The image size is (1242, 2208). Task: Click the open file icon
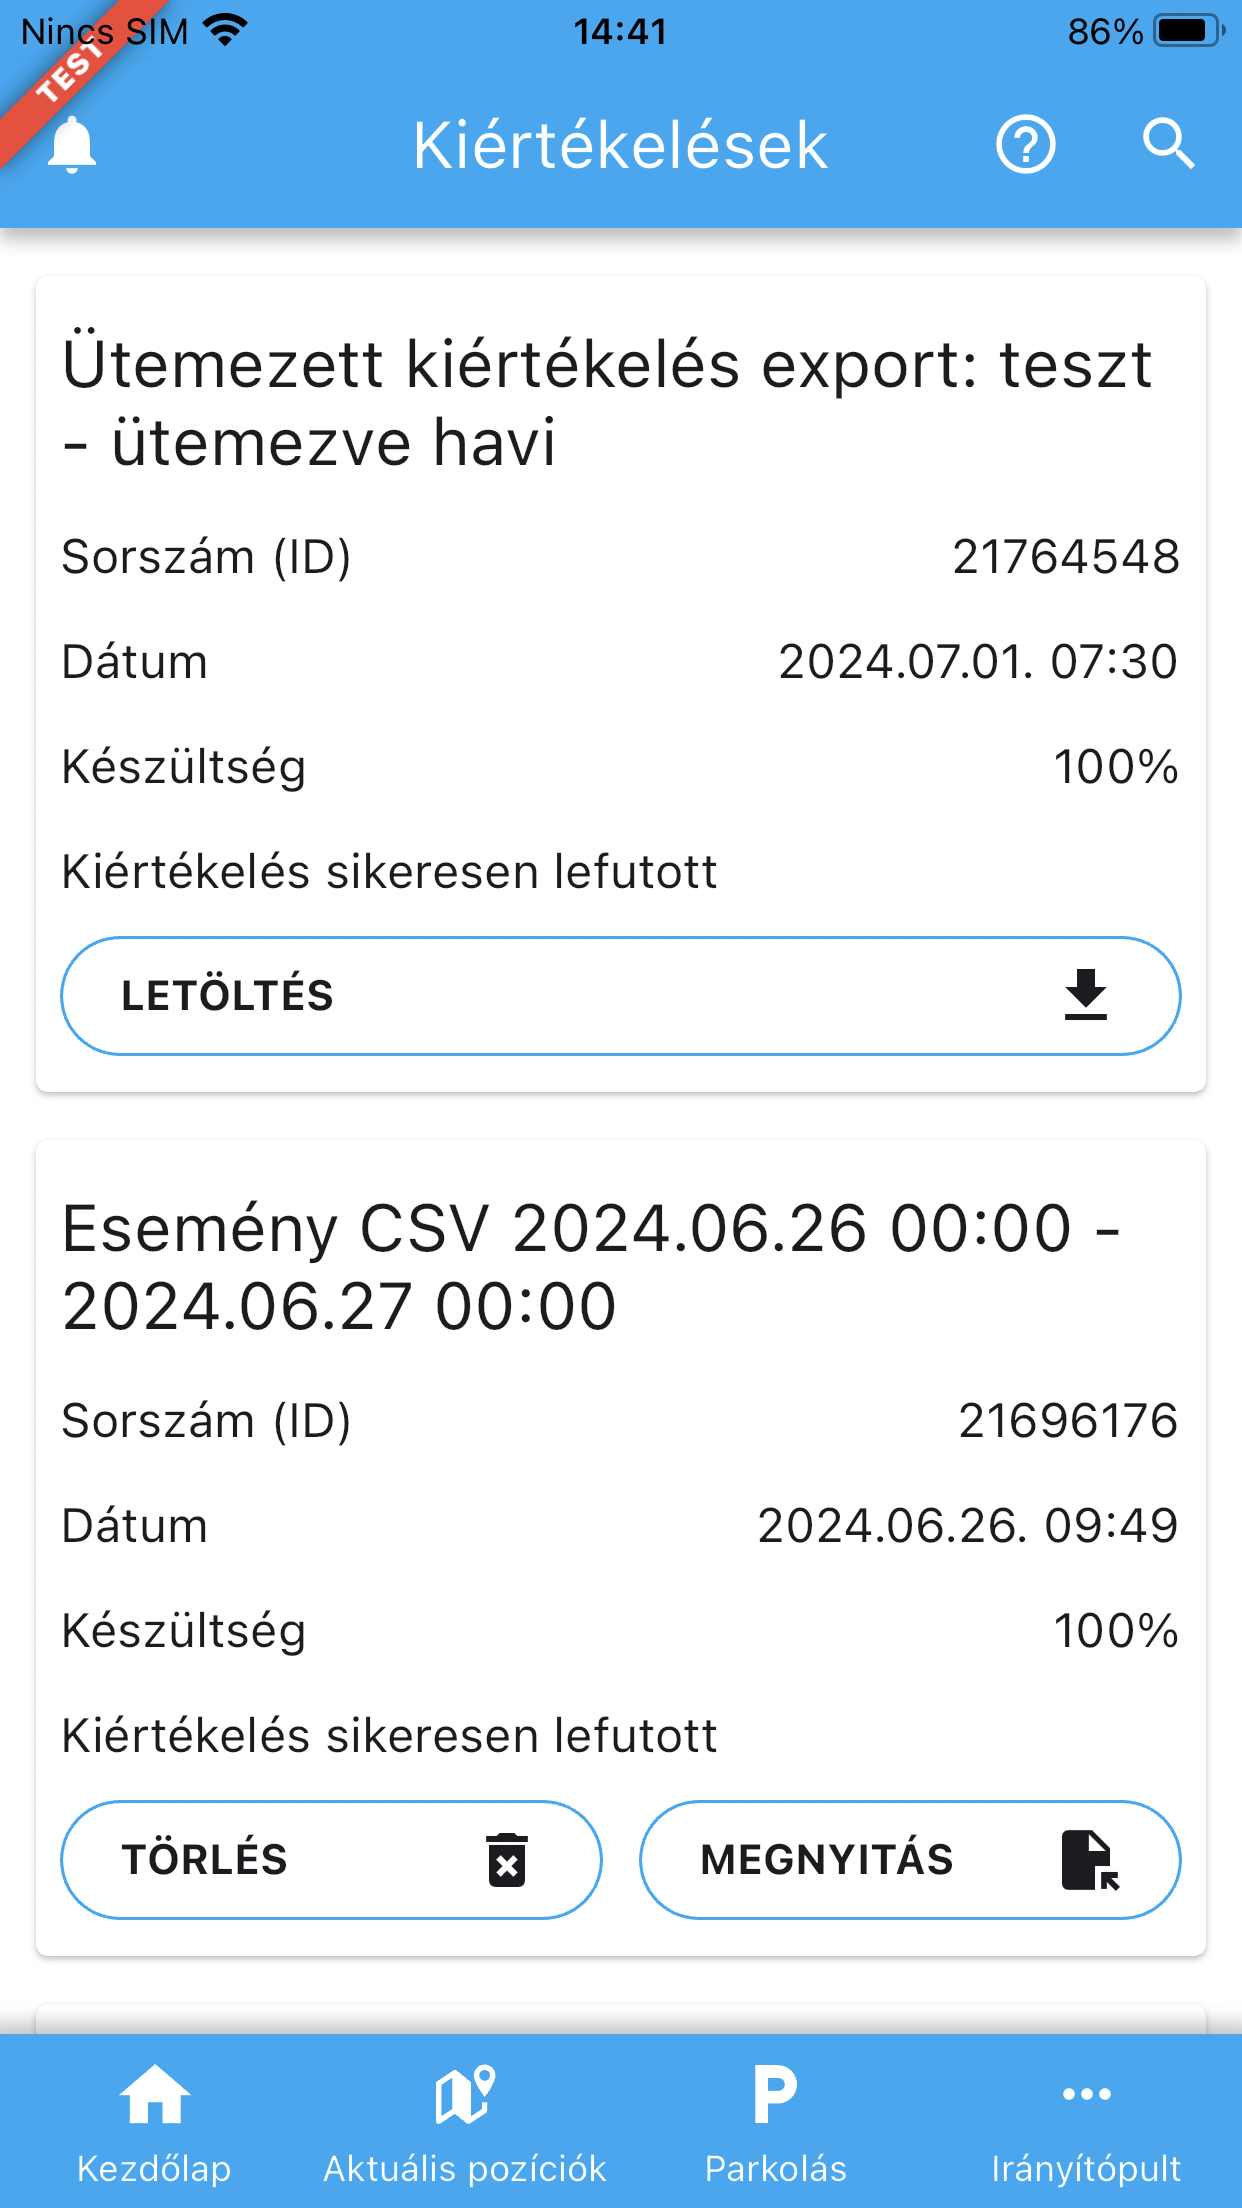point(1089,1860)
